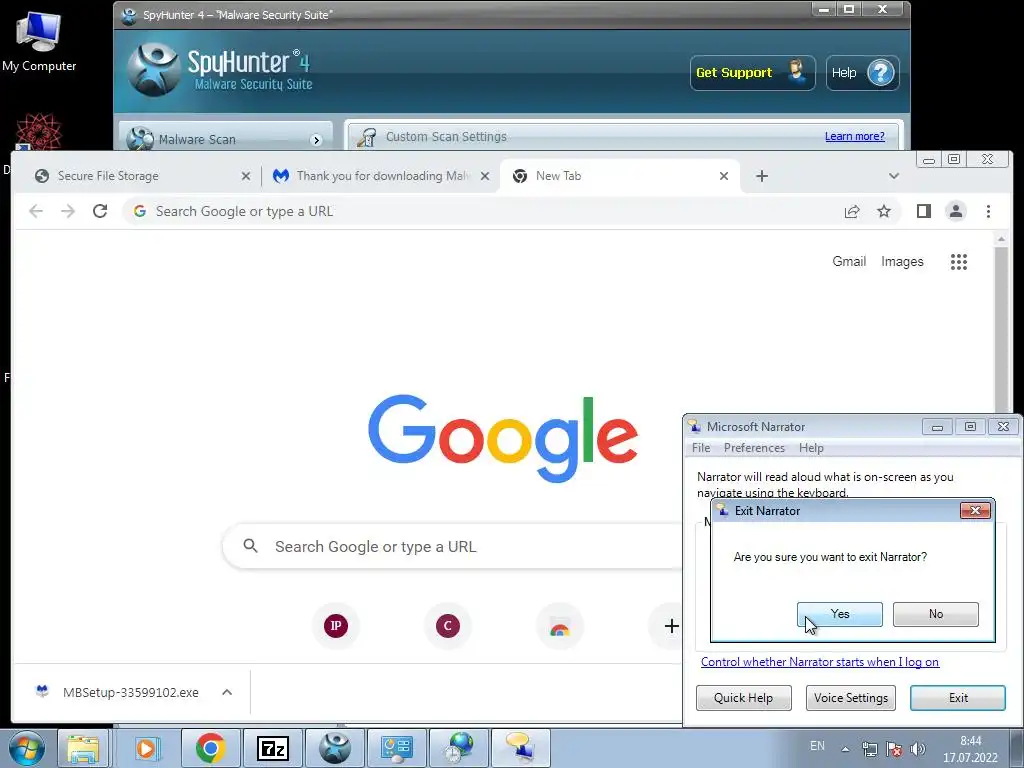Open SpyHunter Help button
Image resolution: width=1024 pixels, height=768 pixels.
tap(863, 72)
